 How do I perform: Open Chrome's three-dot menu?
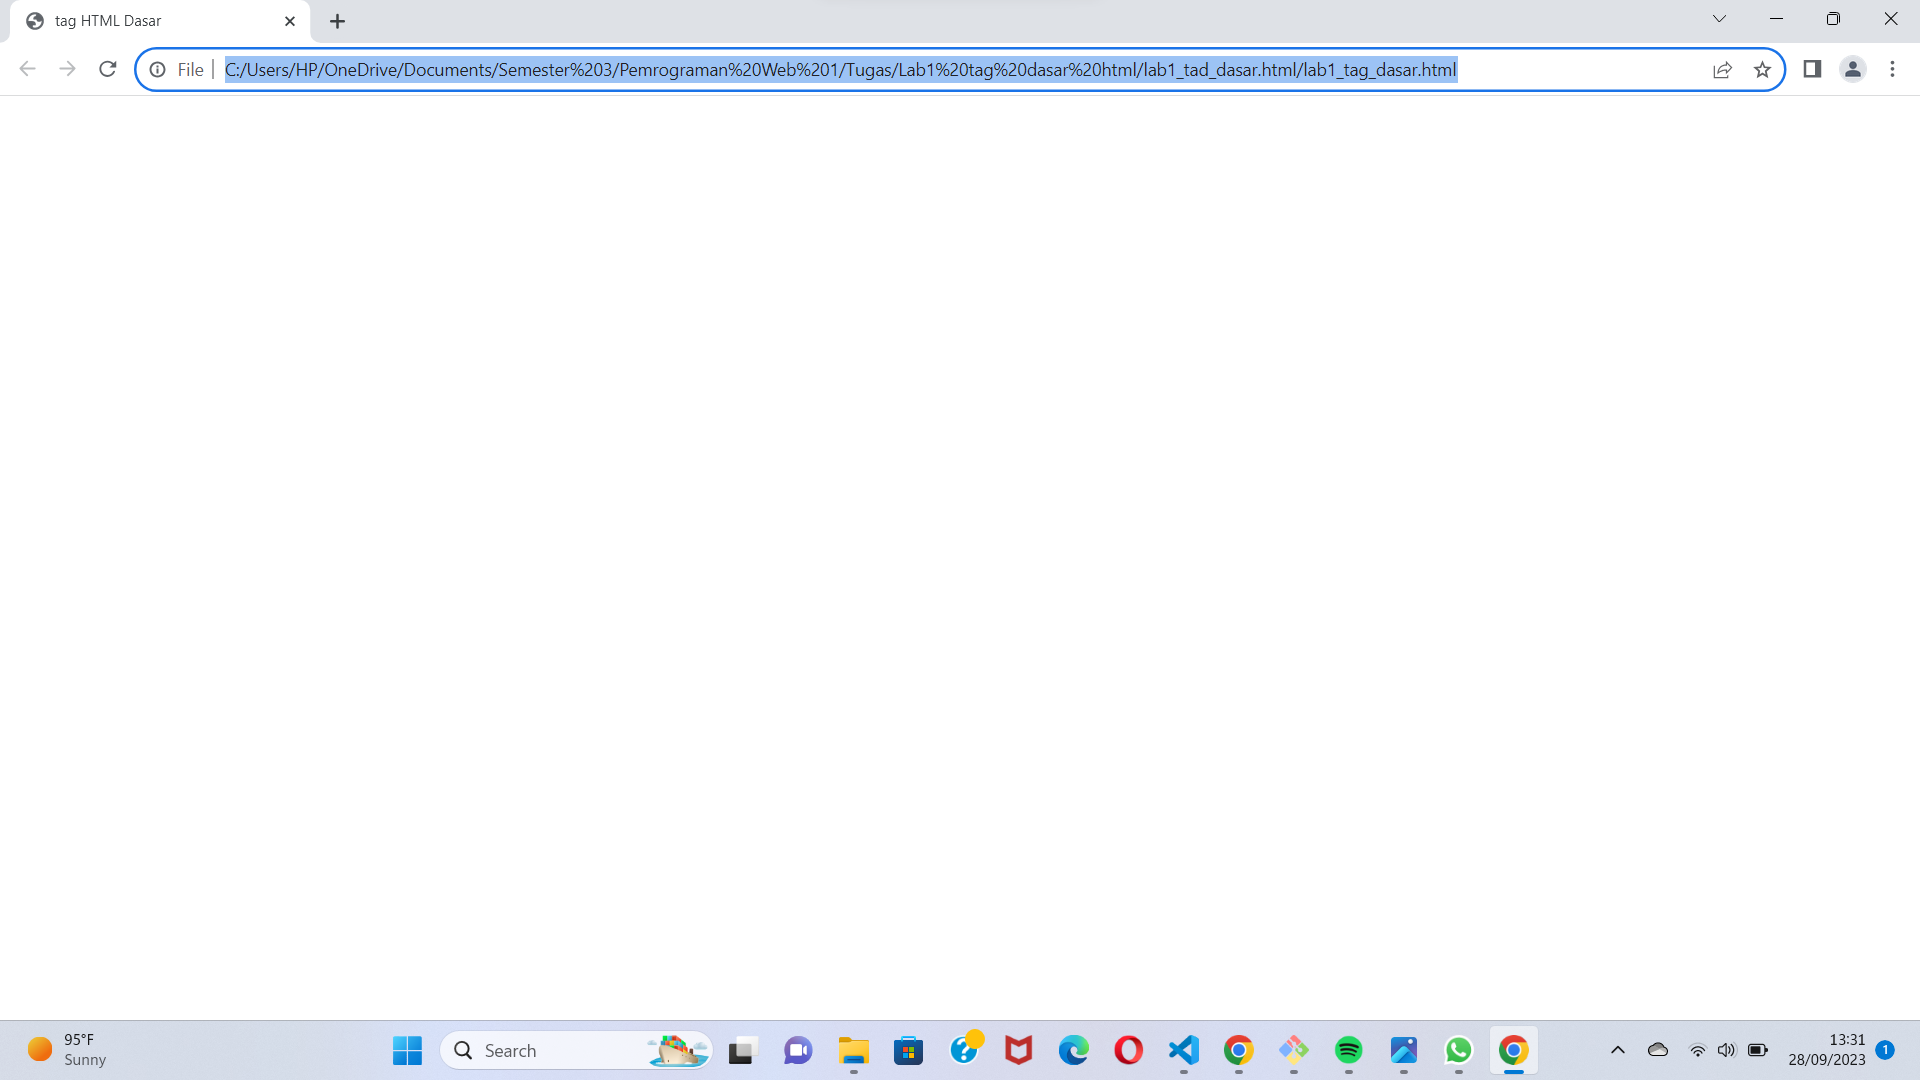(x=1892, y=69)
